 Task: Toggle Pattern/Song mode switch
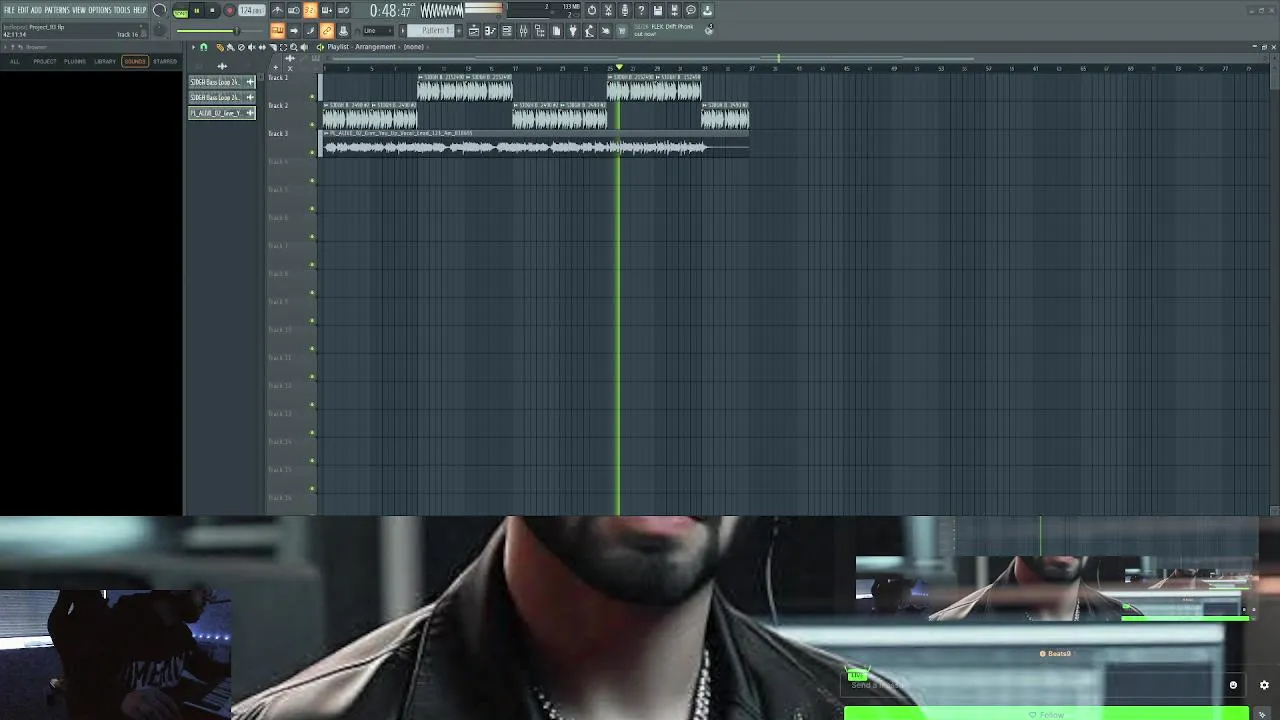[x=181, y=11]
